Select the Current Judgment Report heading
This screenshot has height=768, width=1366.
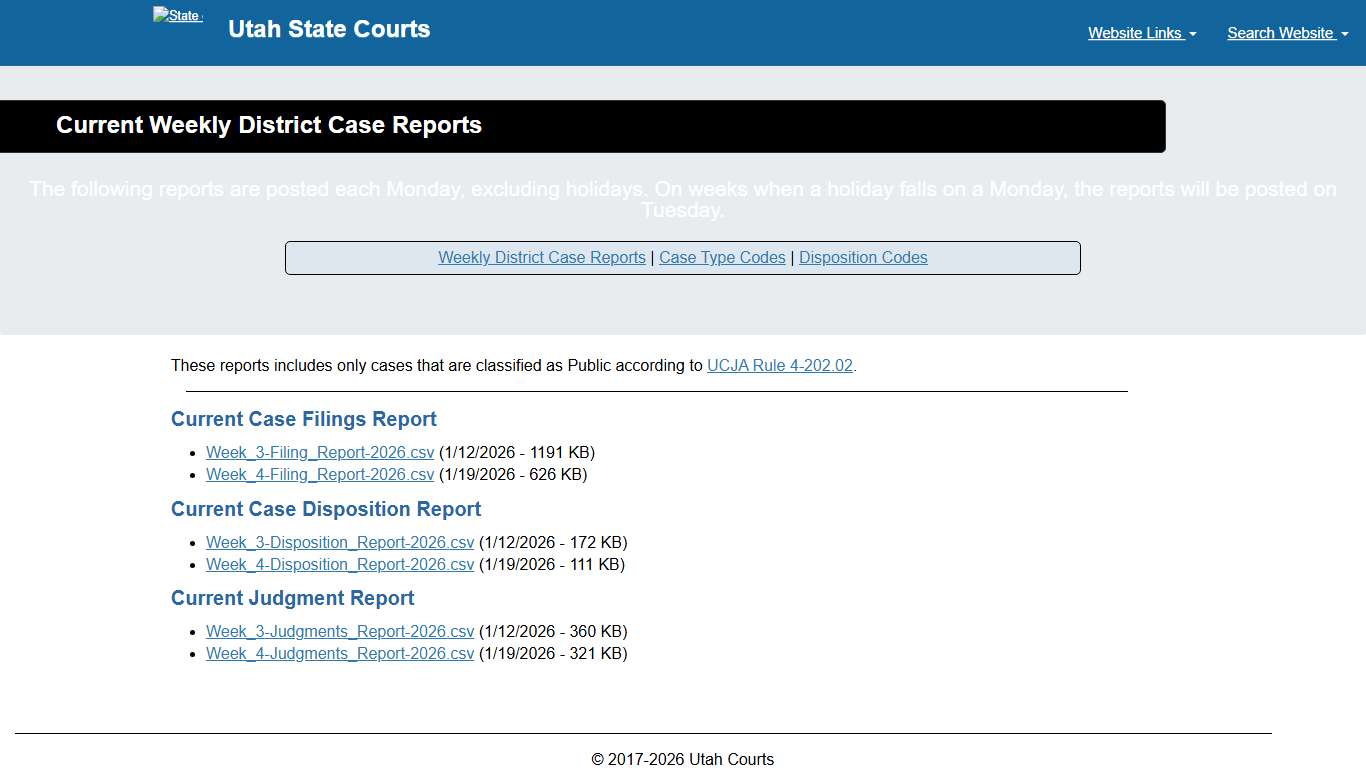(292, 598)
